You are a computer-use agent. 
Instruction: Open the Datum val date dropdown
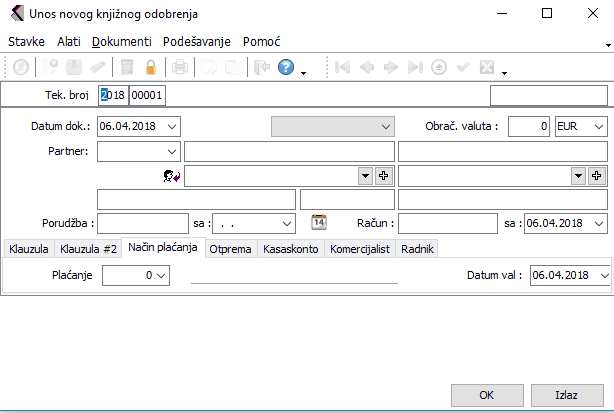[603, 275]
